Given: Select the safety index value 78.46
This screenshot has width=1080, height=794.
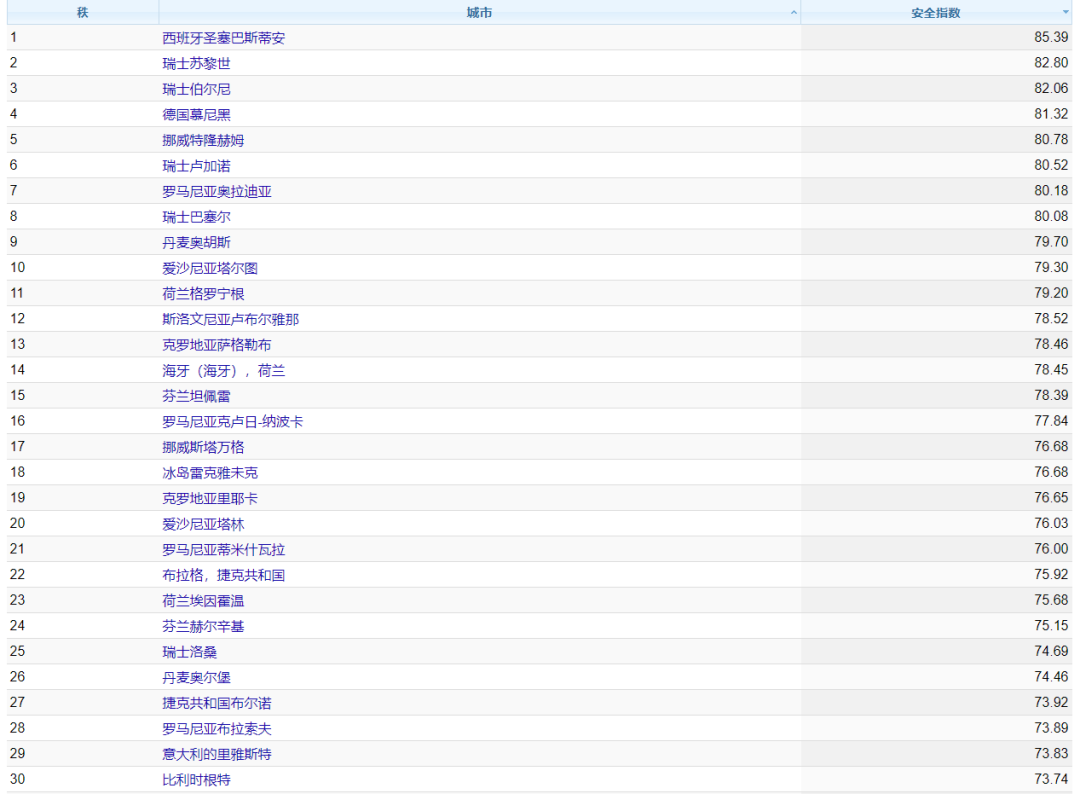Looking at the screenshot, I should point(1051,344).
